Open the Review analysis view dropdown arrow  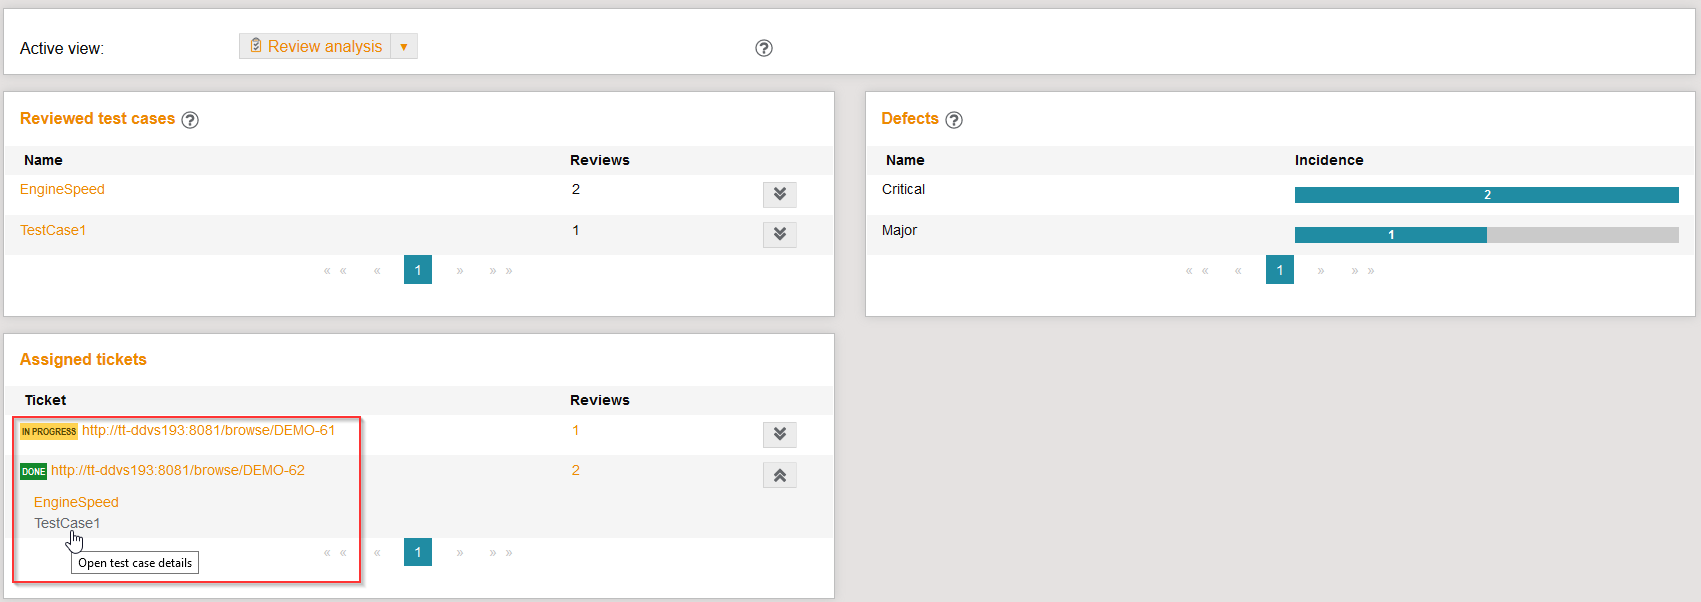click(404, 47)
